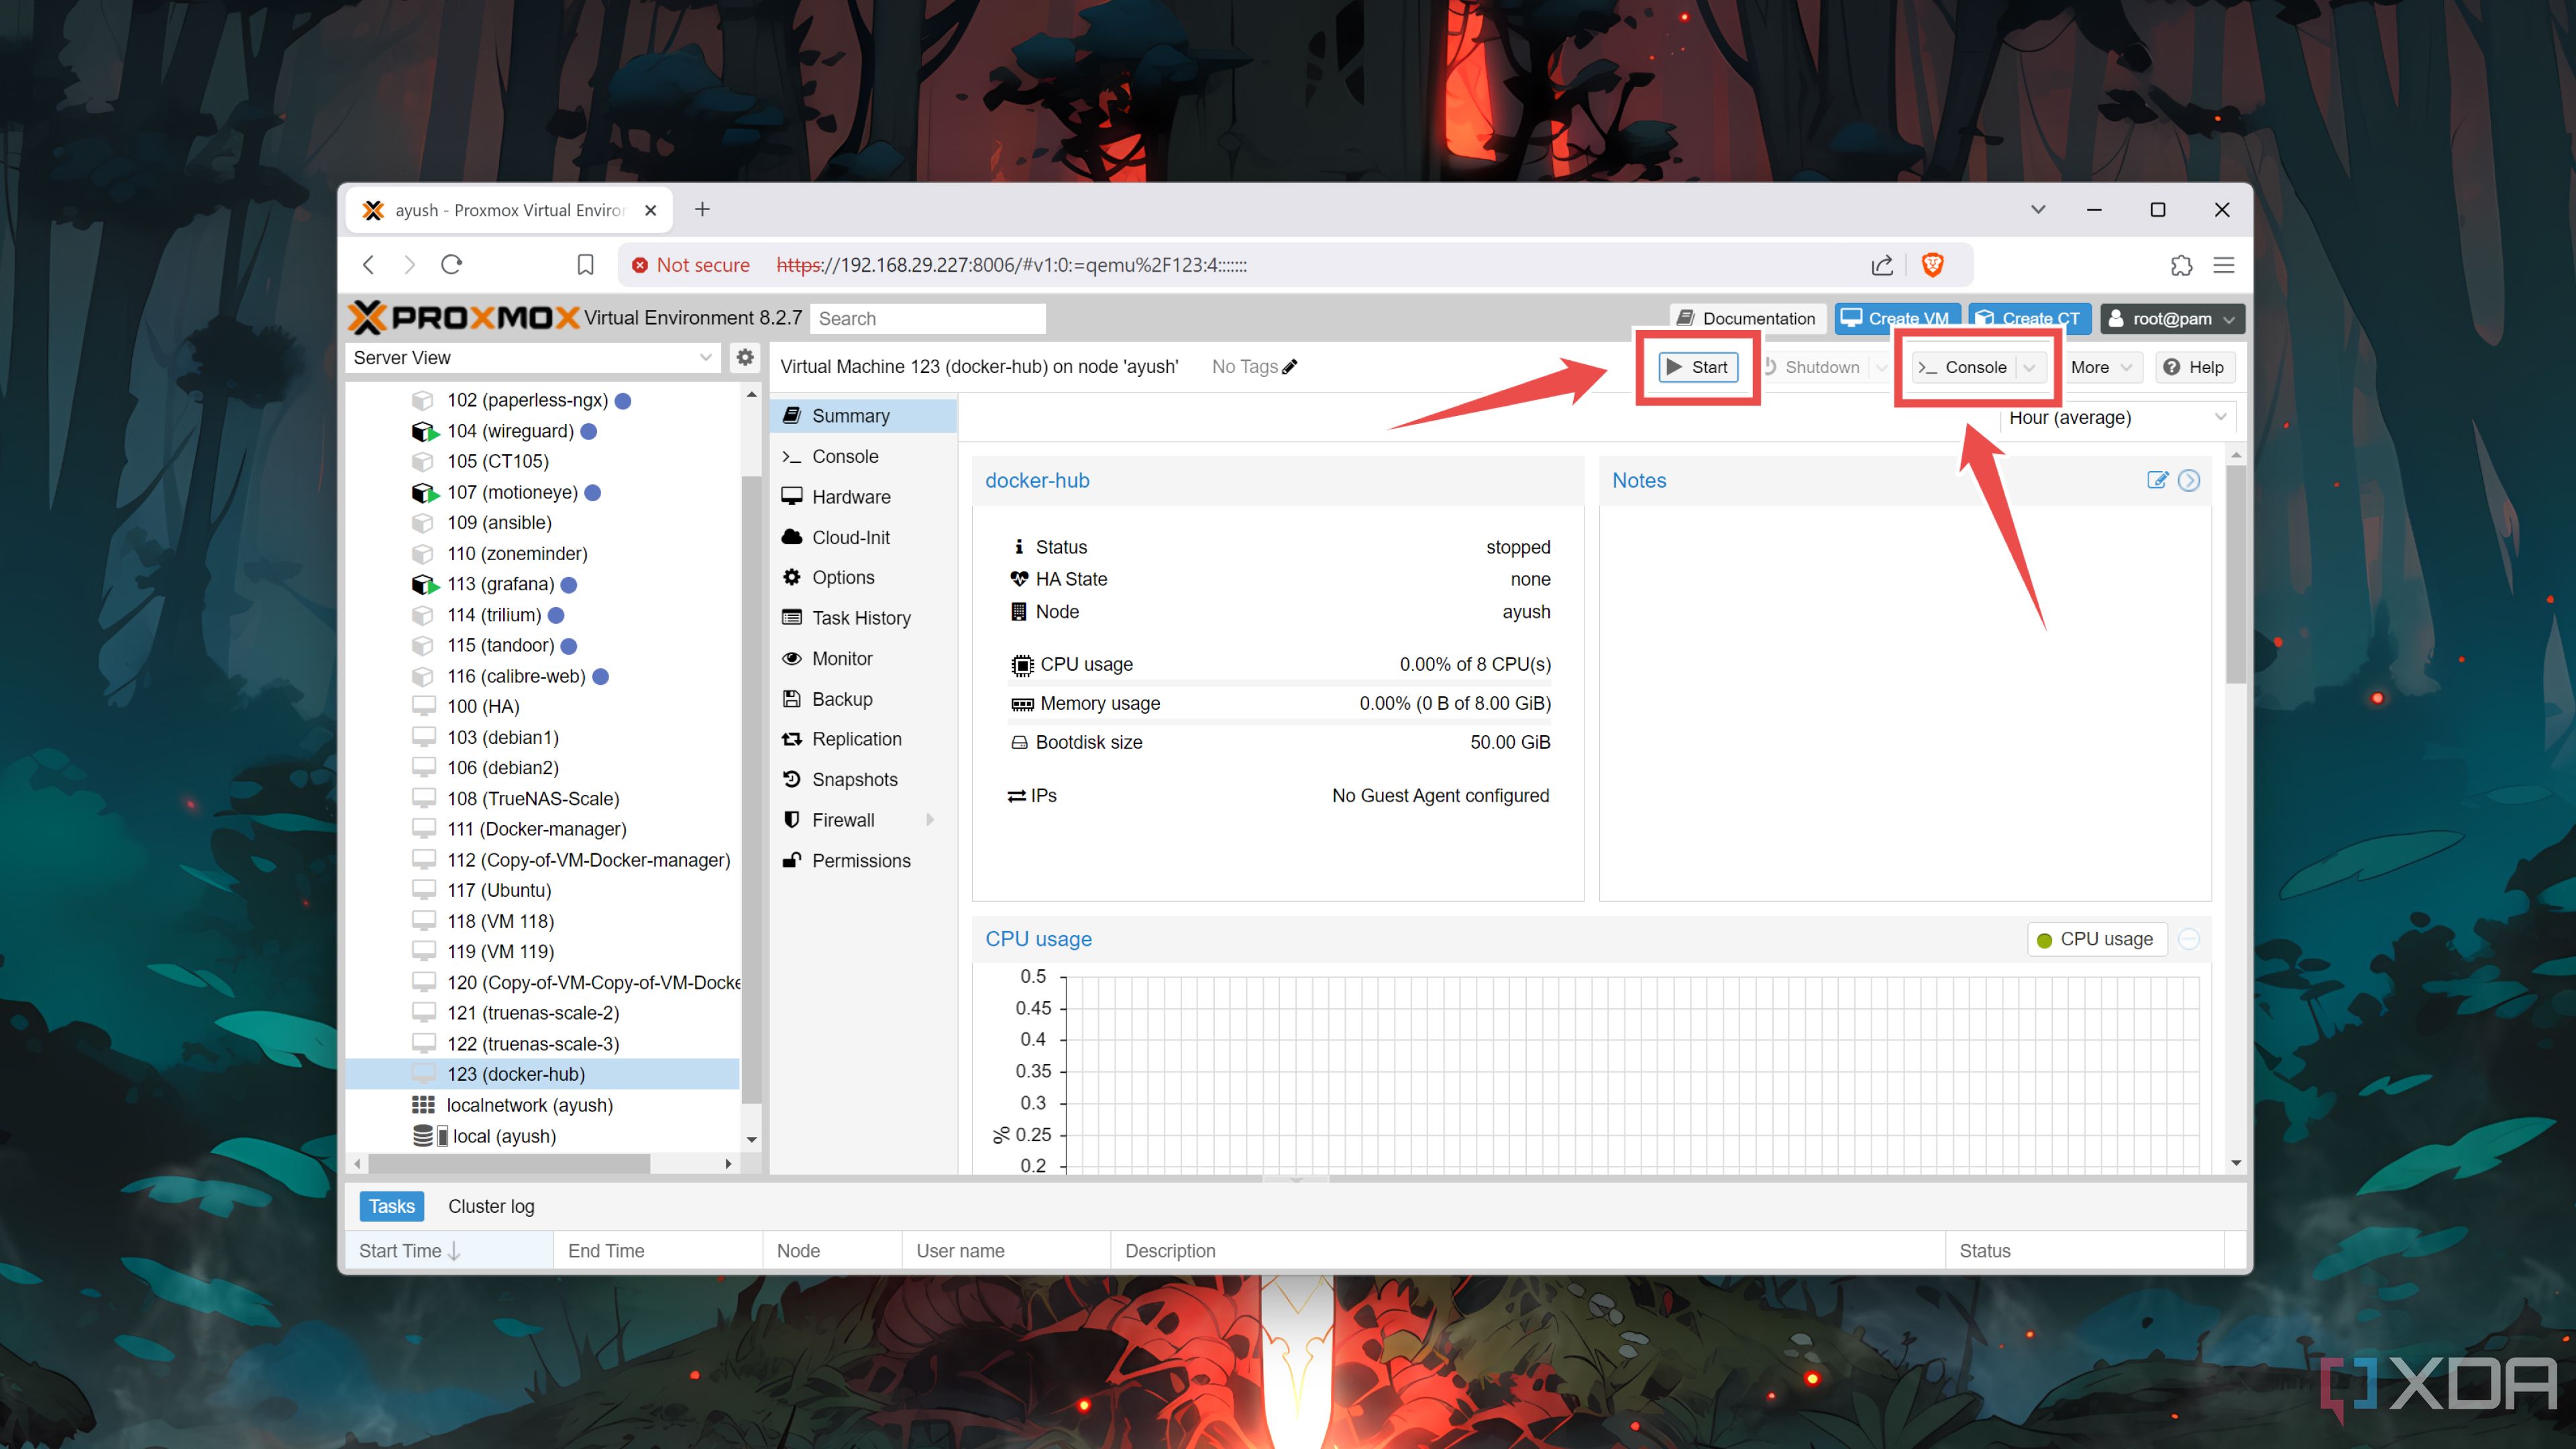Click the tree scroll down arrow
Viewport: 2576px width, 1449px height.
click(x=751, y=1139)
